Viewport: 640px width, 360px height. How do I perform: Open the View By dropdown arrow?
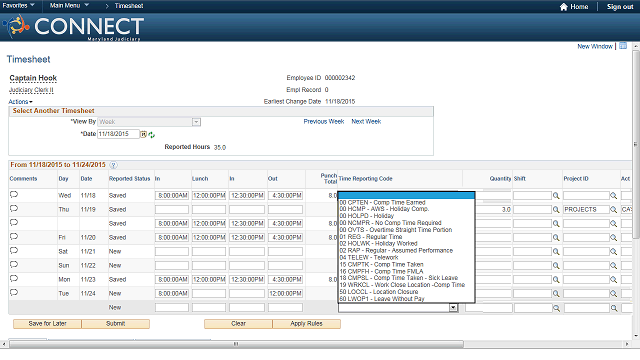pos(196,122)
